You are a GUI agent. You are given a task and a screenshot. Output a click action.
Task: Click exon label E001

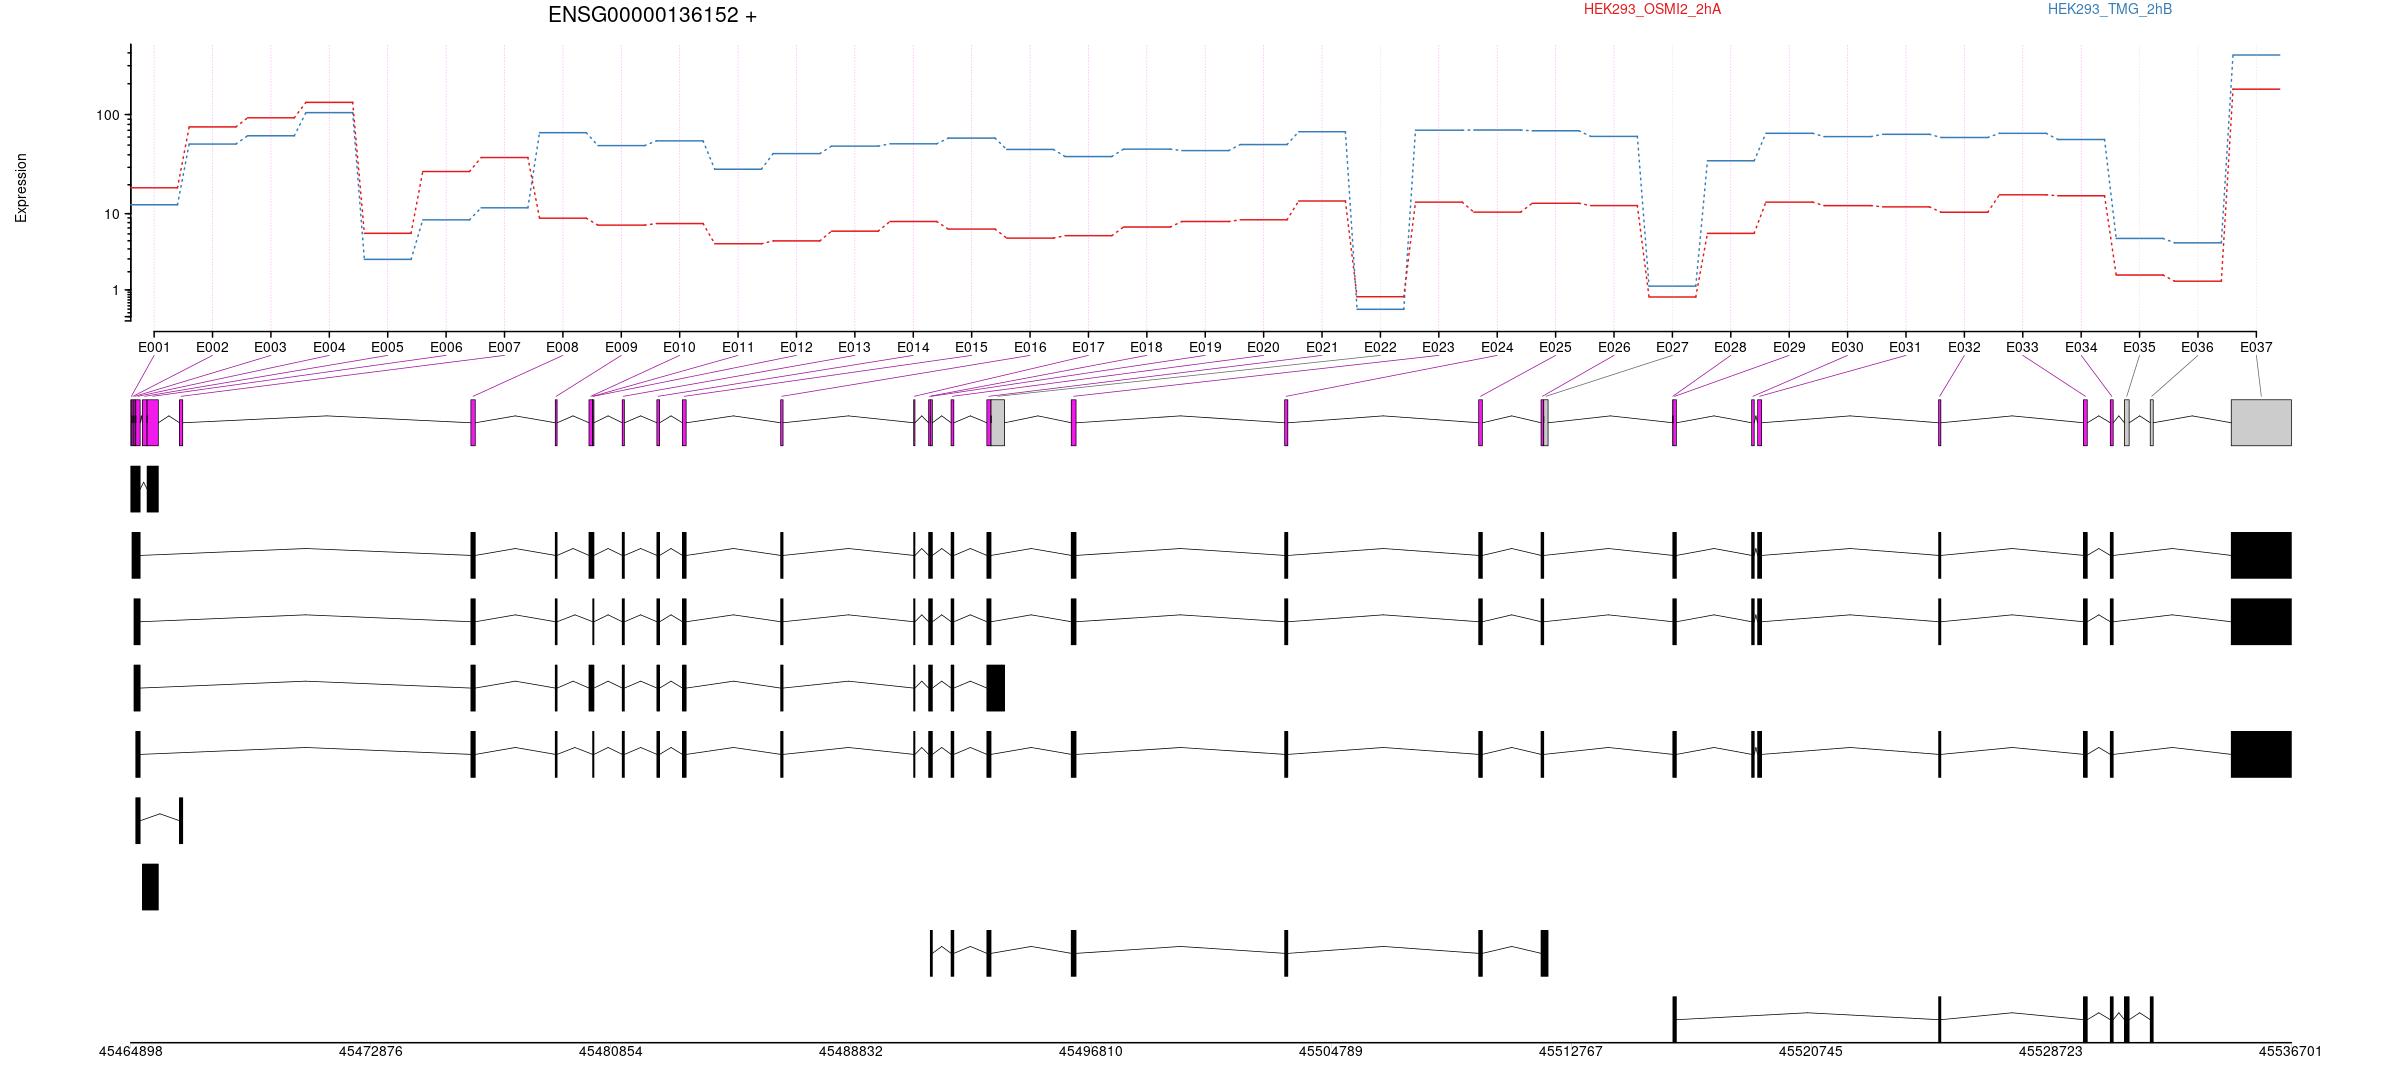(154, 347)
